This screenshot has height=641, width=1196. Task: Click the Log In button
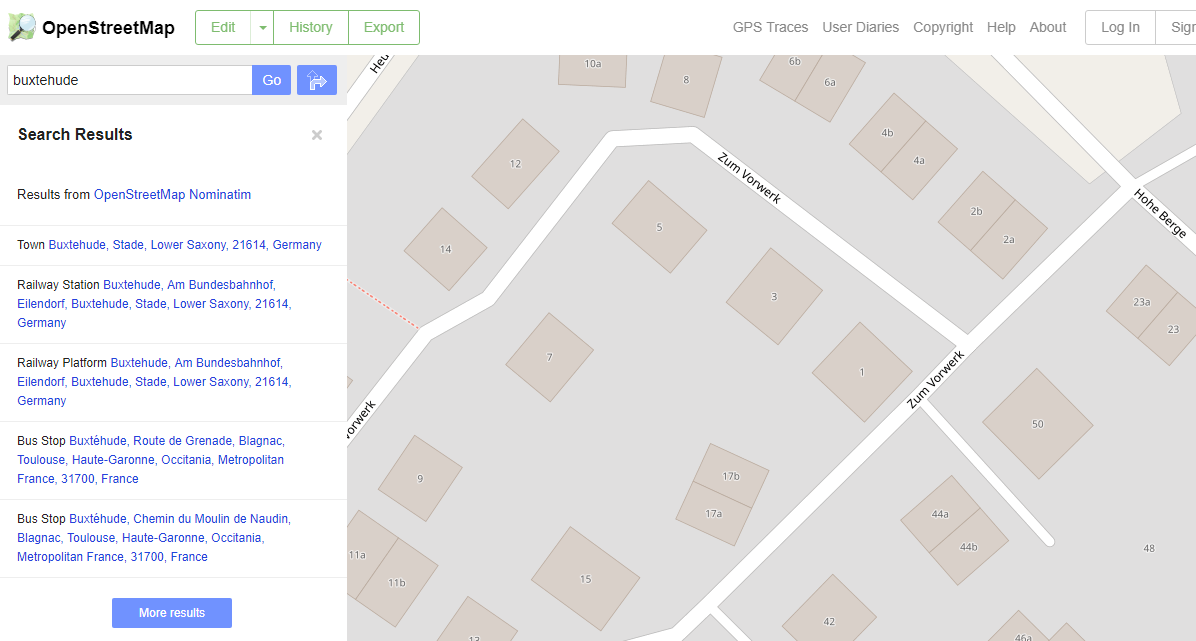pyautogui.click(x=1120, y=27)
